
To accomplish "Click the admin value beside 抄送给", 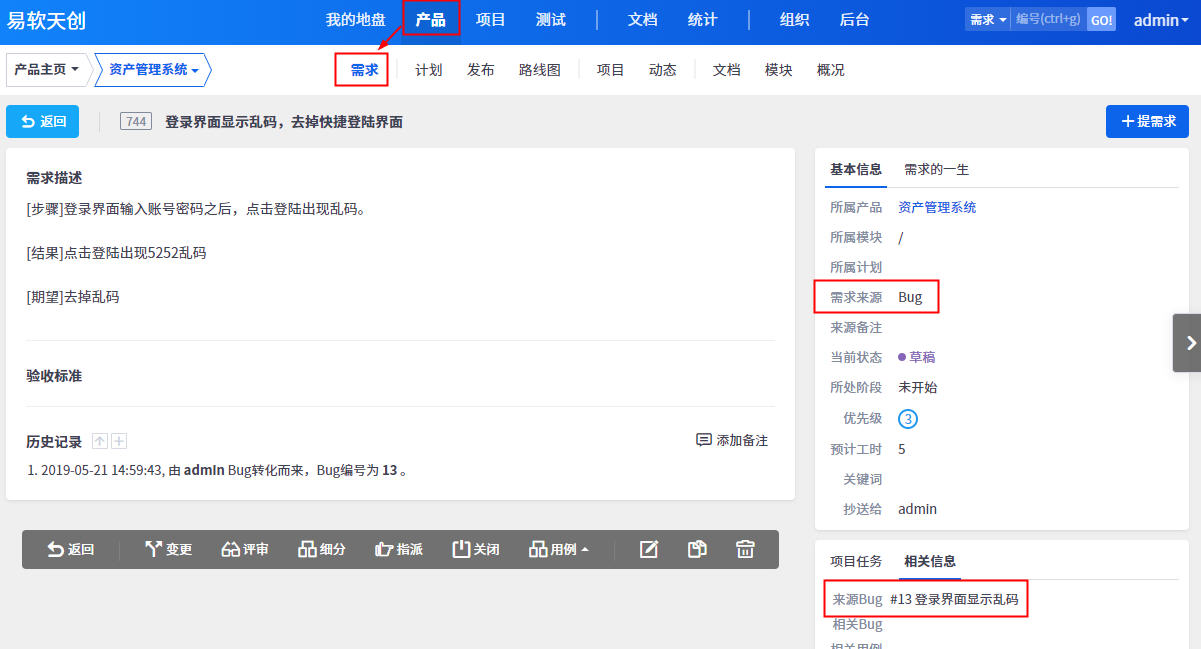I will point(917,509).
